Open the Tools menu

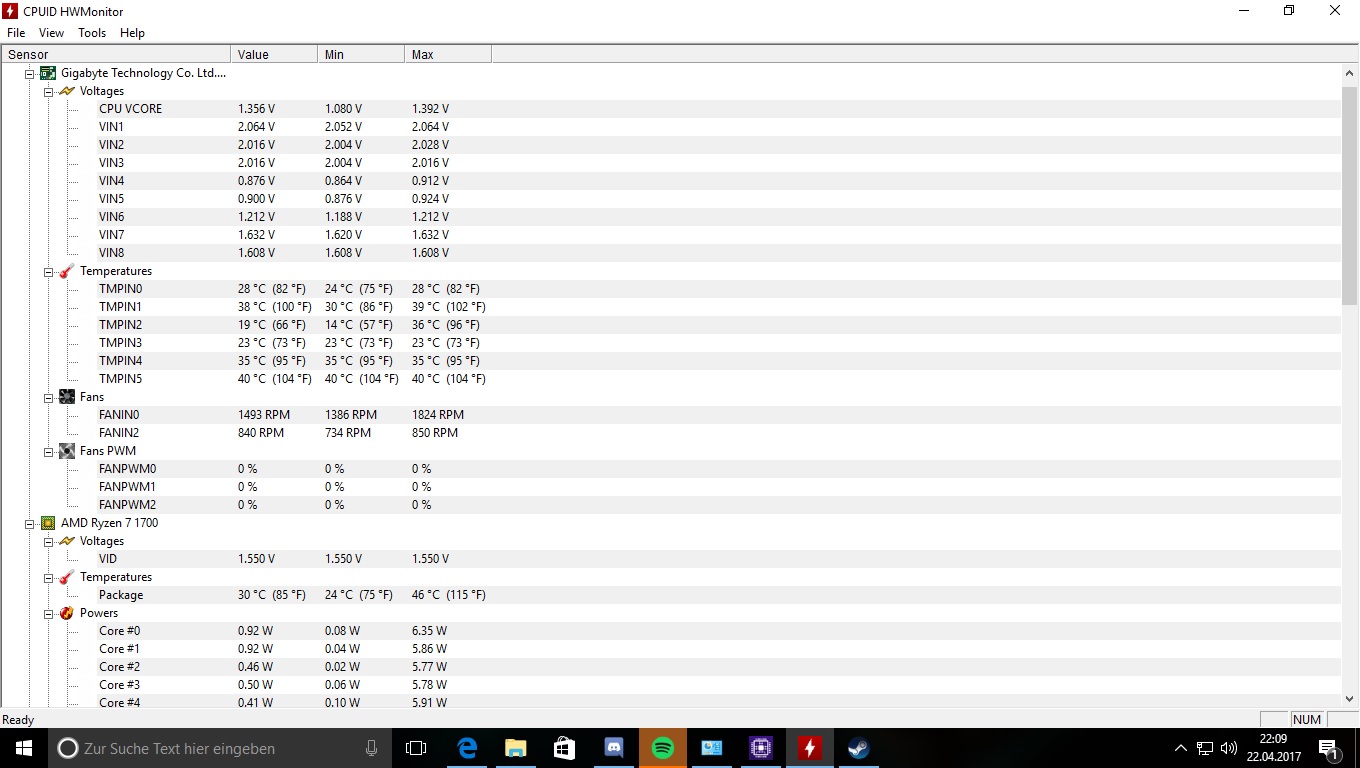point(92,33)
